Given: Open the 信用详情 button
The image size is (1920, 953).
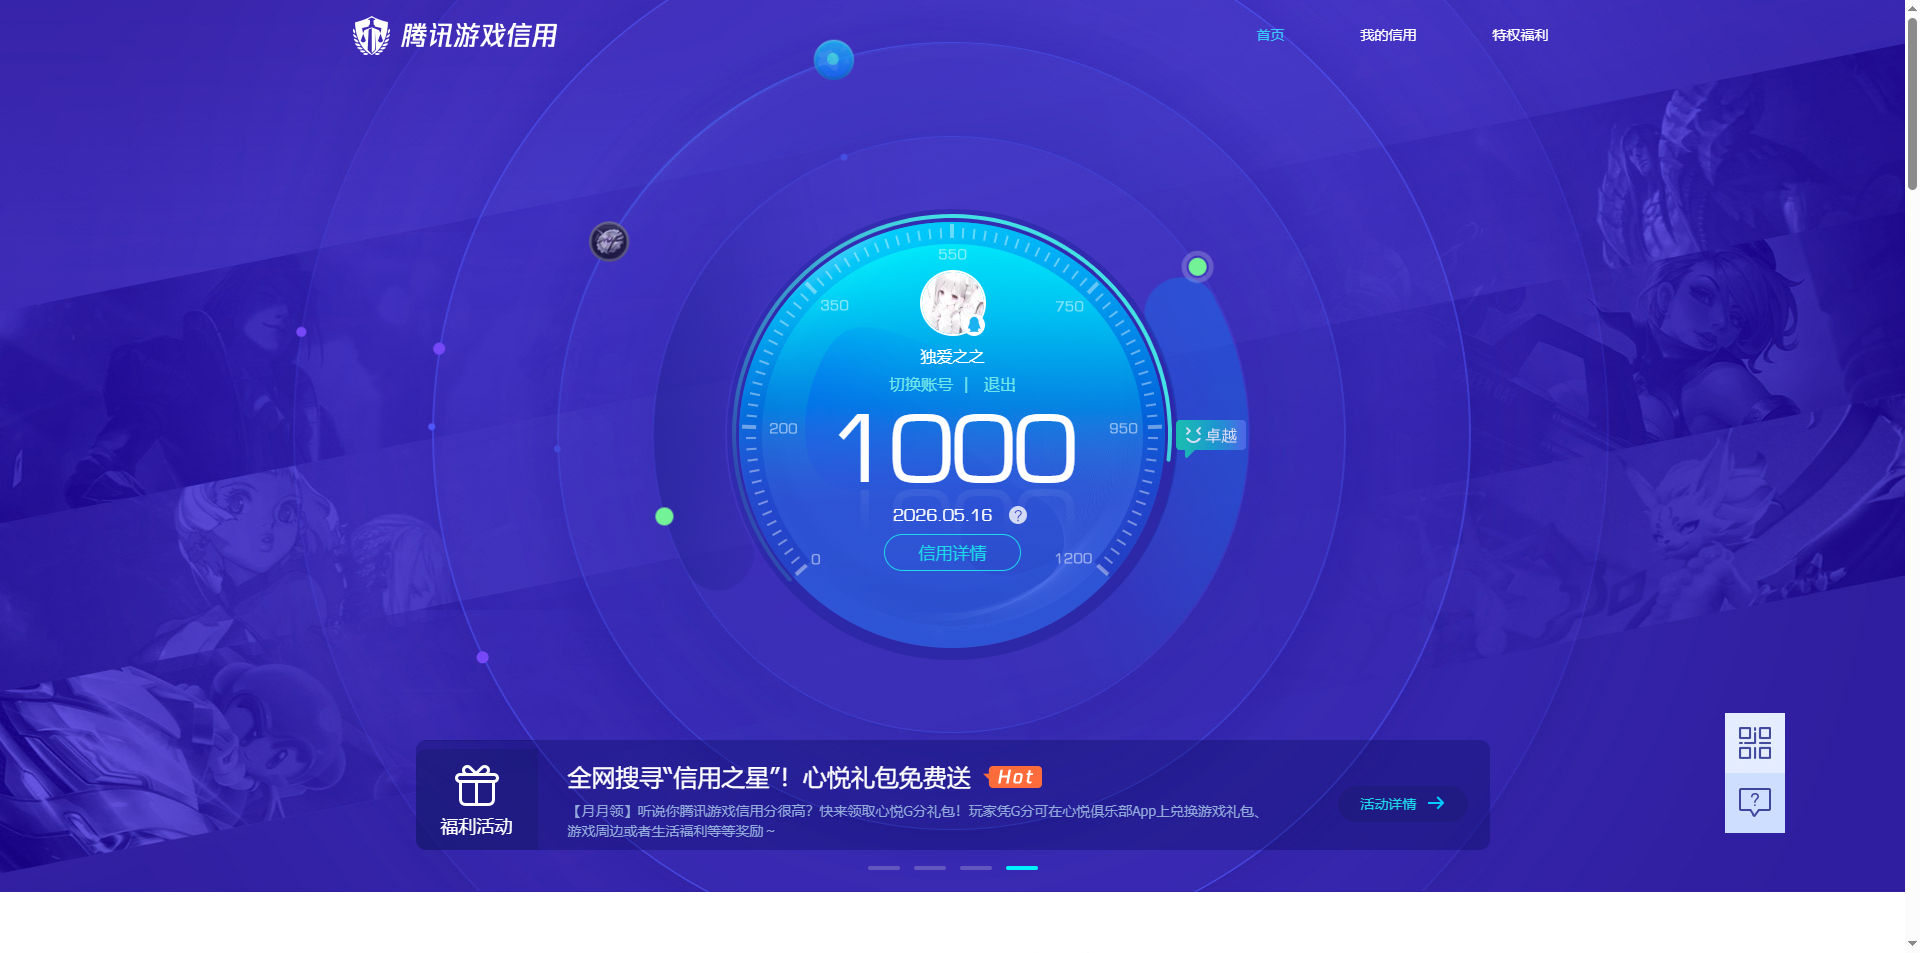Looking at the screenshot, I should pyautogui.click(x=952, y=553).
